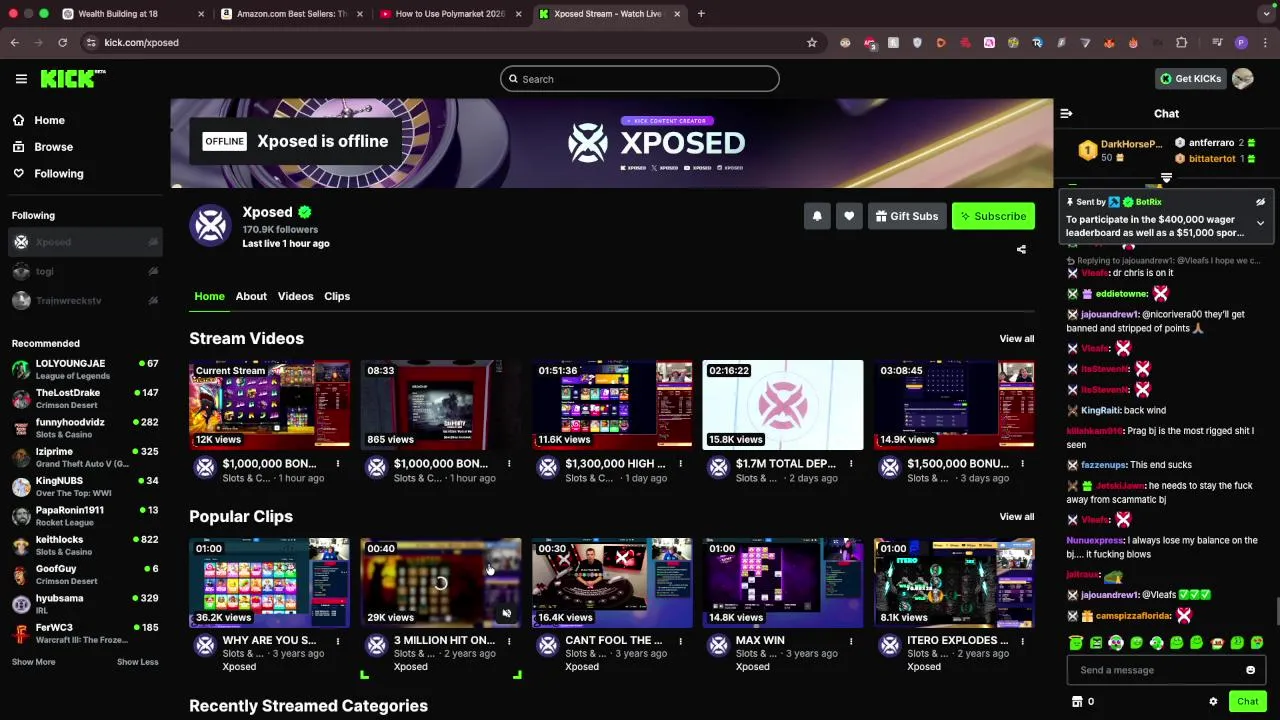Toggle notifications for togi in Following list

coord(153,271)
